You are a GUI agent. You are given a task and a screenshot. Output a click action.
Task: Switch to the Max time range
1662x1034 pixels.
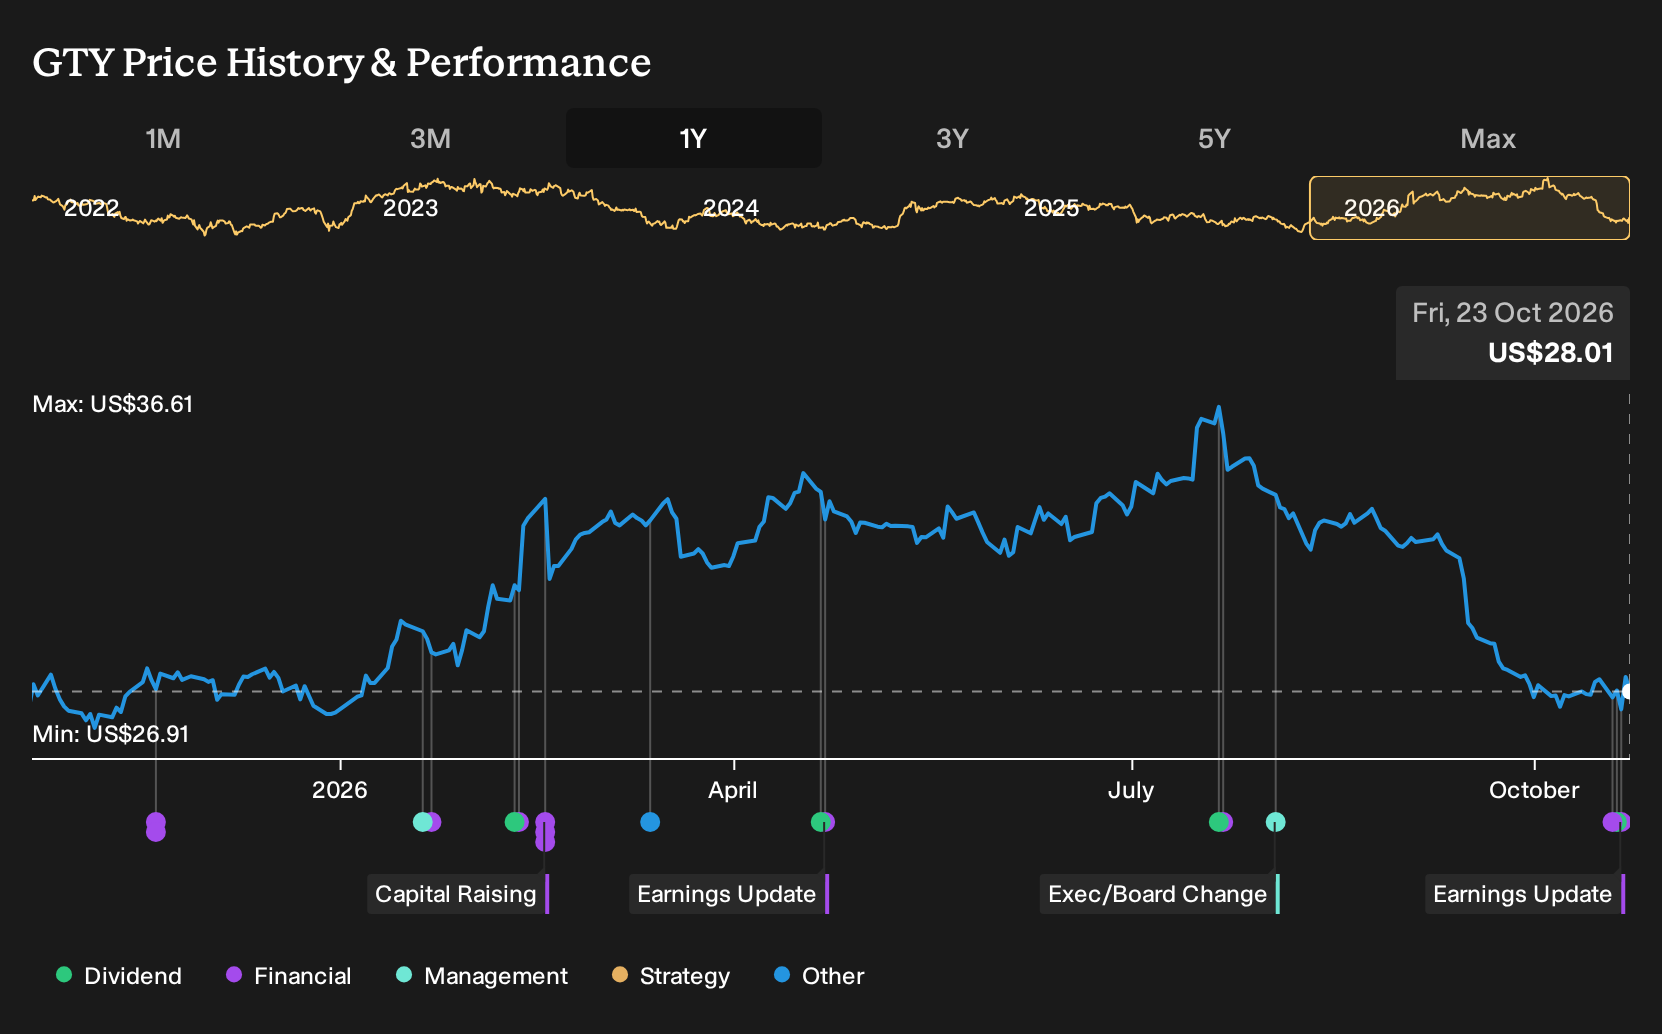(1488, 138)
